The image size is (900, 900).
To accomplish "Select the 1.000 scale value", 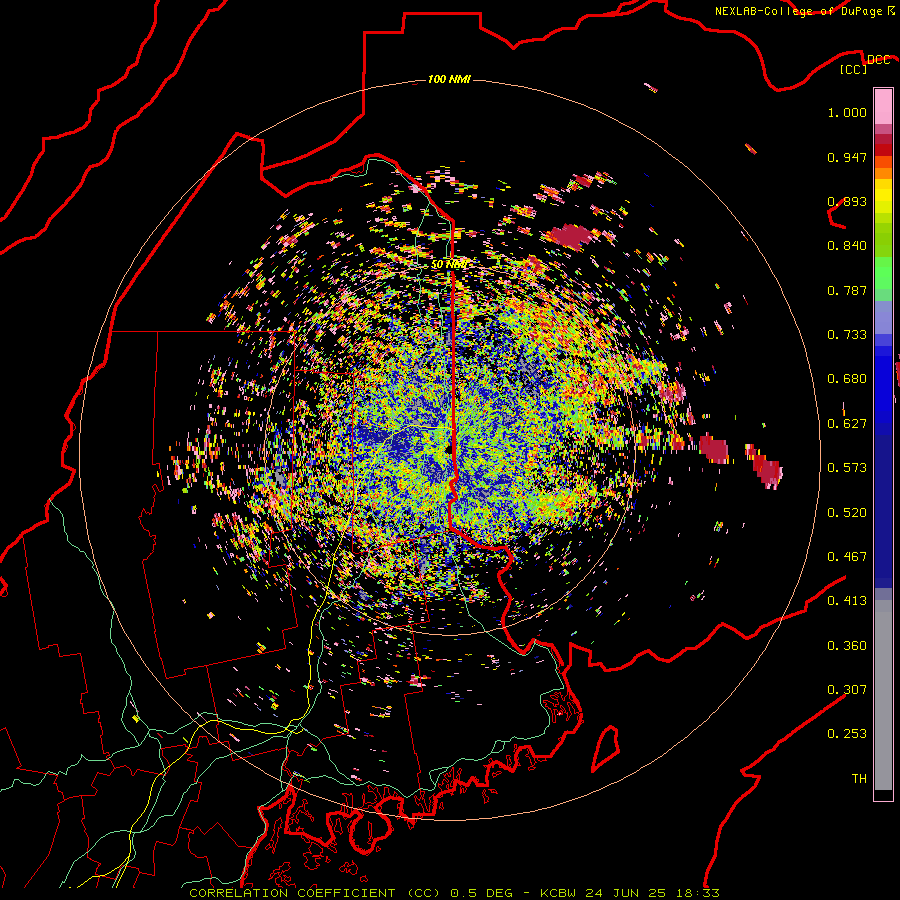I will pos(847,112).
